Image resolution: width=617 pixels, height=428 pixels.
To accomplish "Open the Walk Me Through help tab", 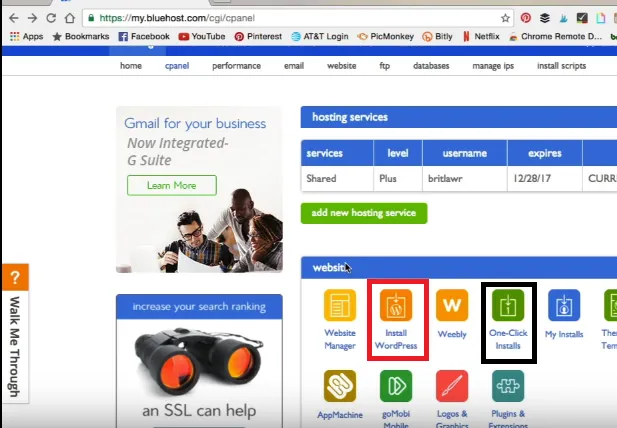I will point(15,347).
